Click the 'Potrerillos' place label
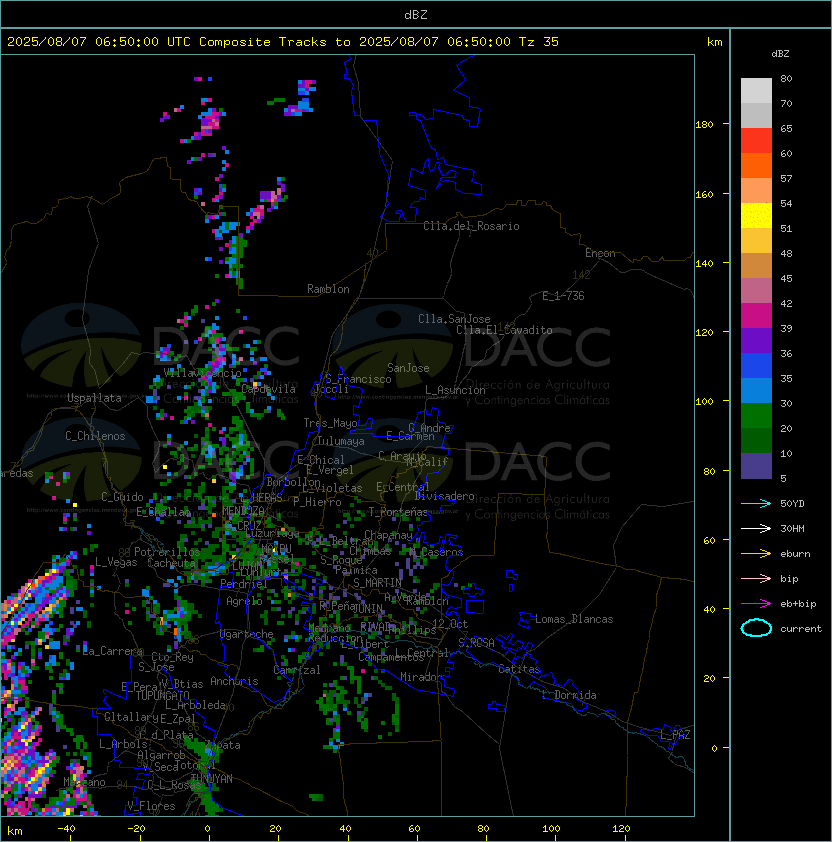Screen dimensions: 832x842 tap(167, 552)
